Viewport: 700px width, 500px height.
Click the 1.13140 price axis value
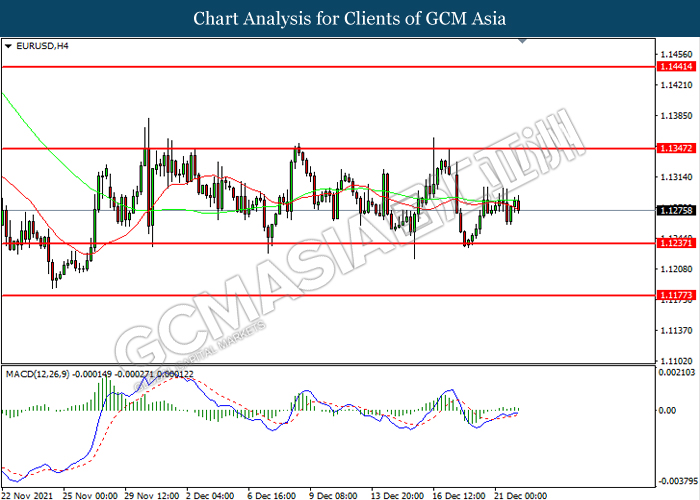pyautogui.click(x=676, y=177)
